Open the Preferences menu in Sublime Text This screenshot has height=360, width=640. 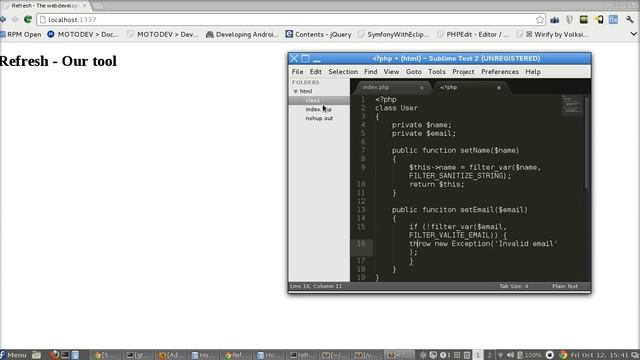[500, 71]
